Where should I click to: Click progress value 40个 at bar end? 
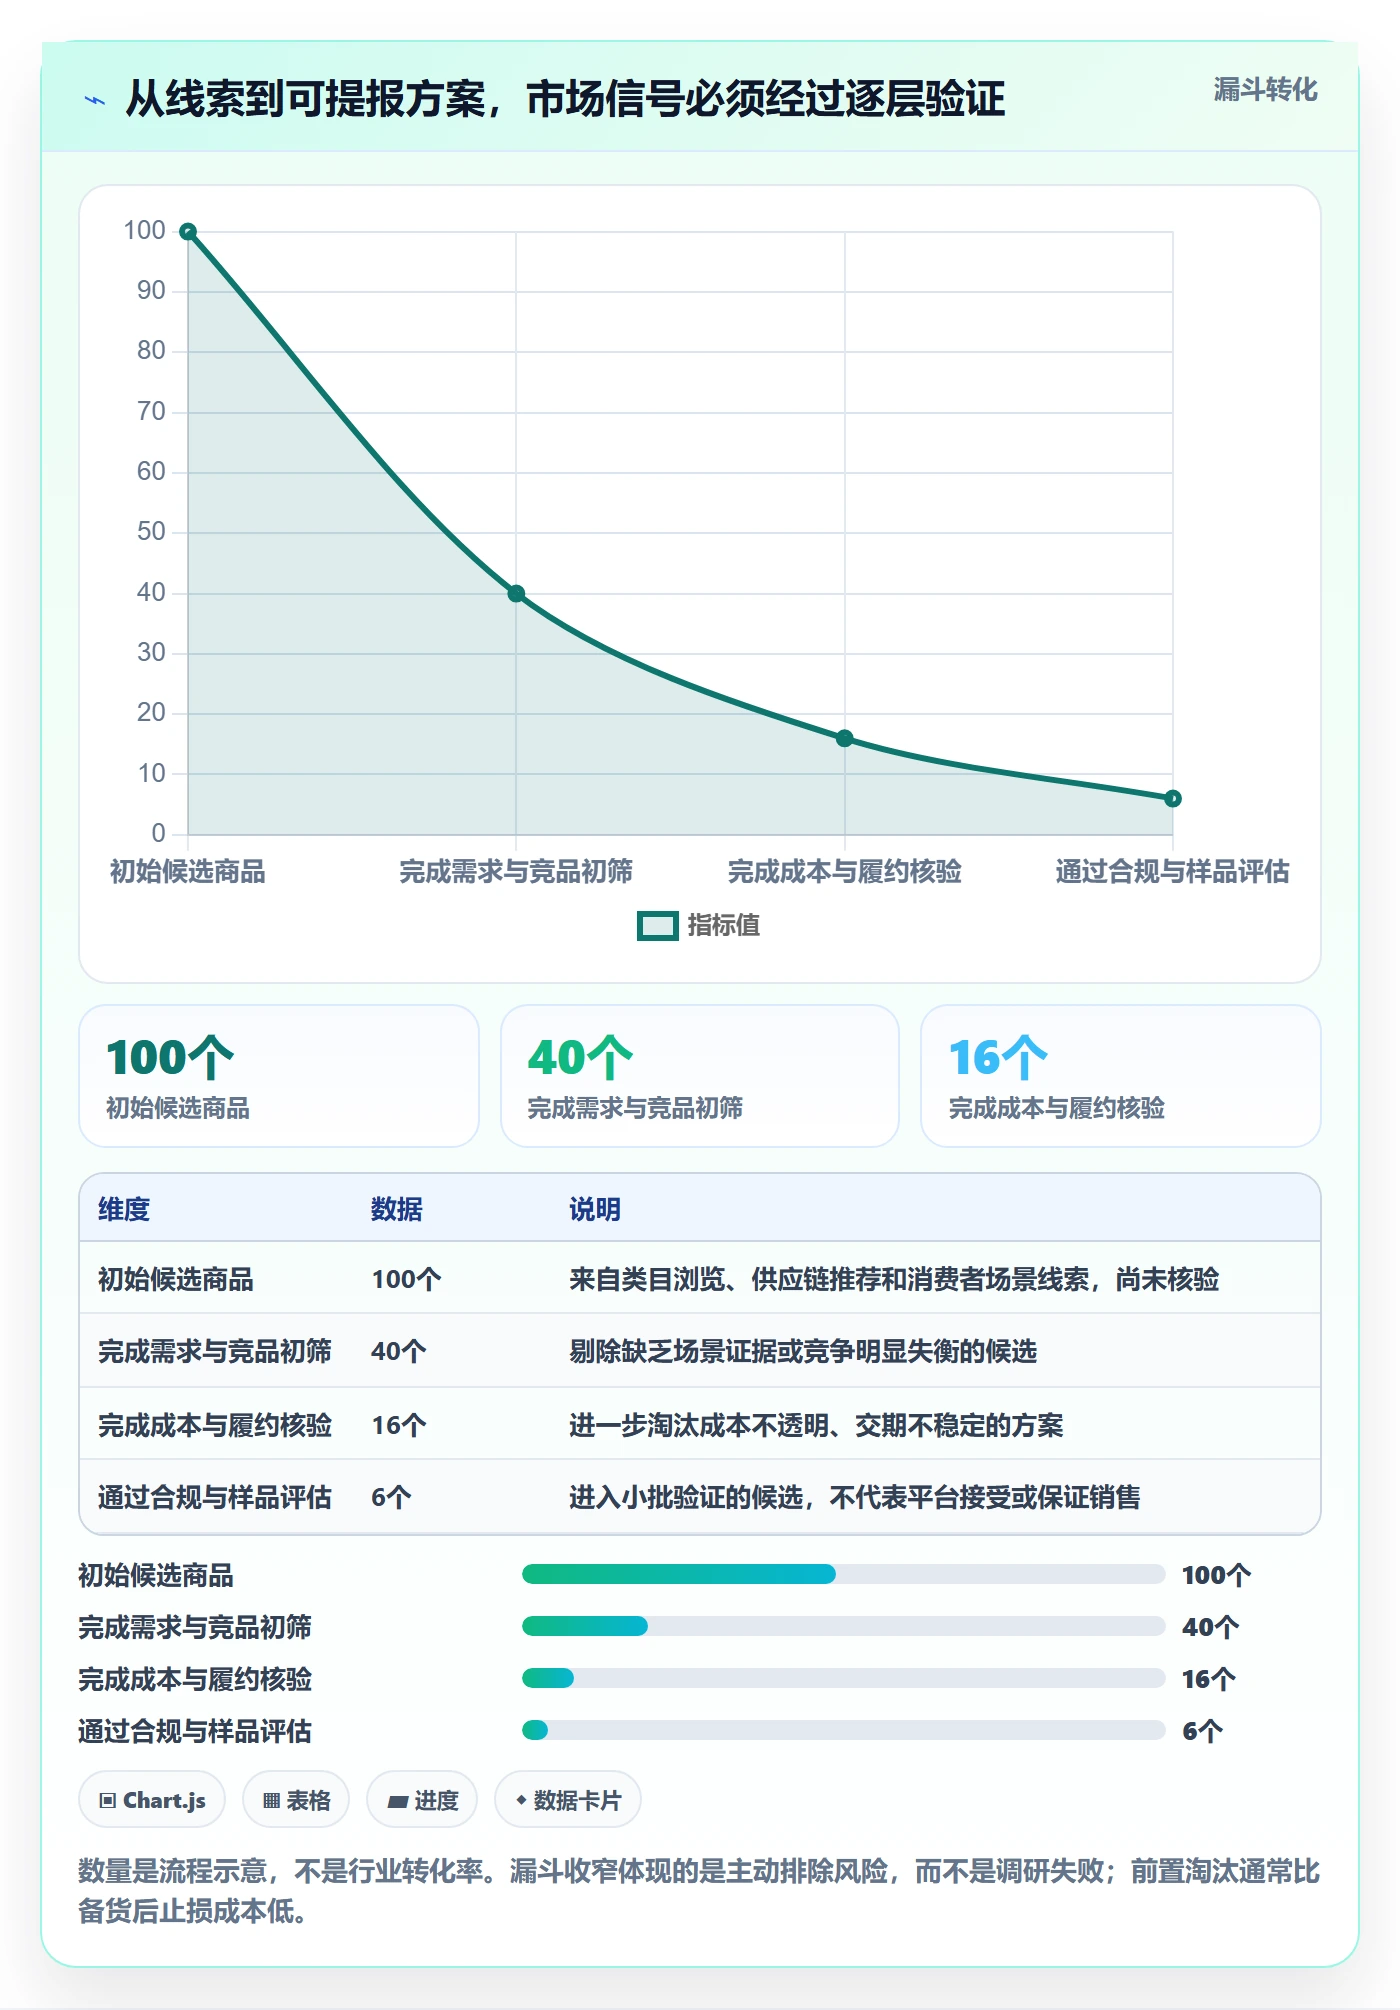[1210, 1628]
